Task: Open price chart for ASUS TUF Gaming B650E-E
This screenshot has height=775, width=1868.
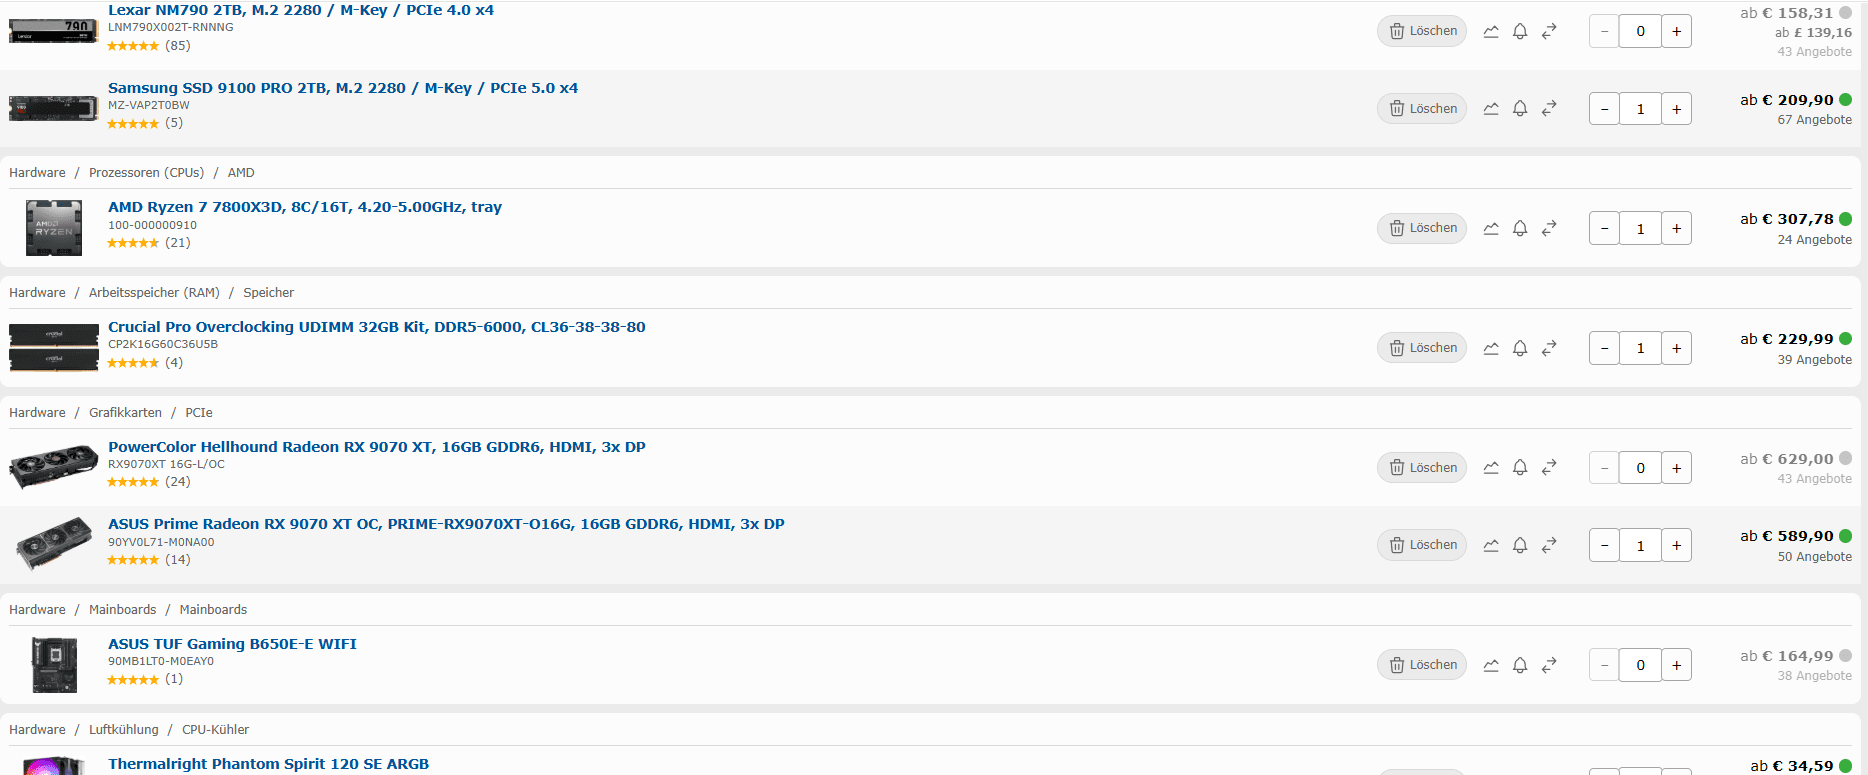Action: click(x=1491, y=665)
